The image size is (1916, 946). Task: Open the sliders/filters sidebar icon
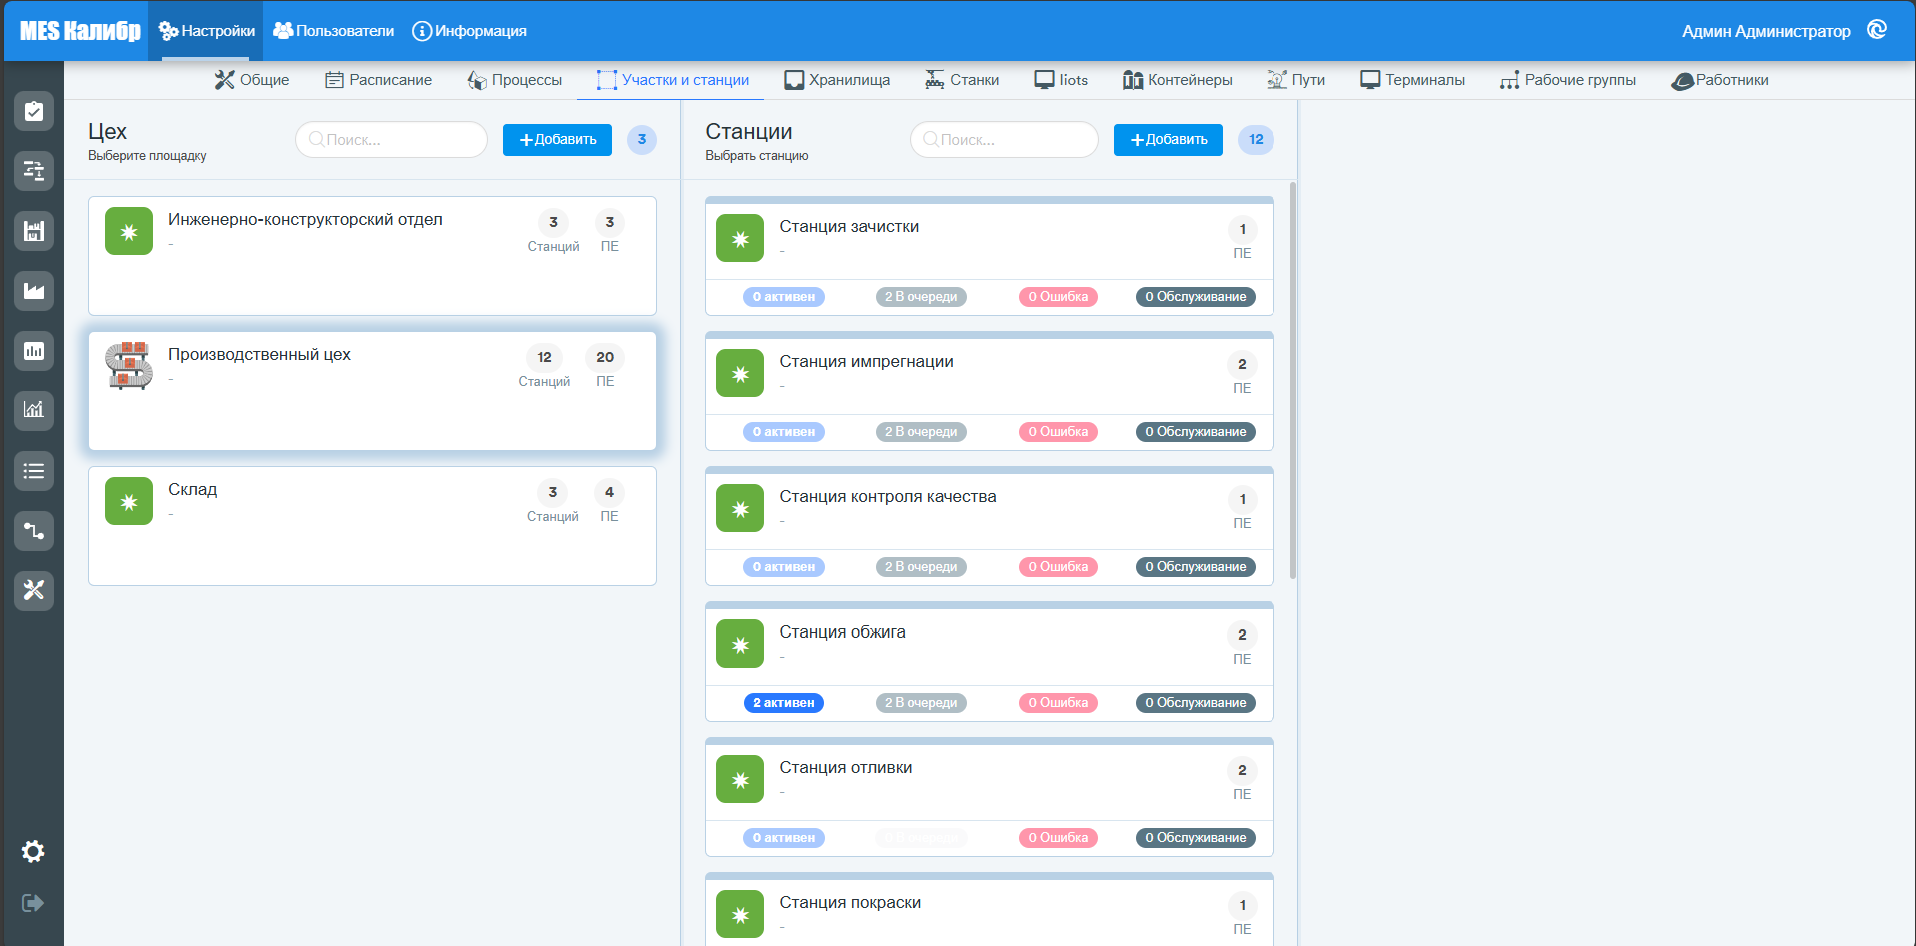pyautogui.click(x=34, y=171)
